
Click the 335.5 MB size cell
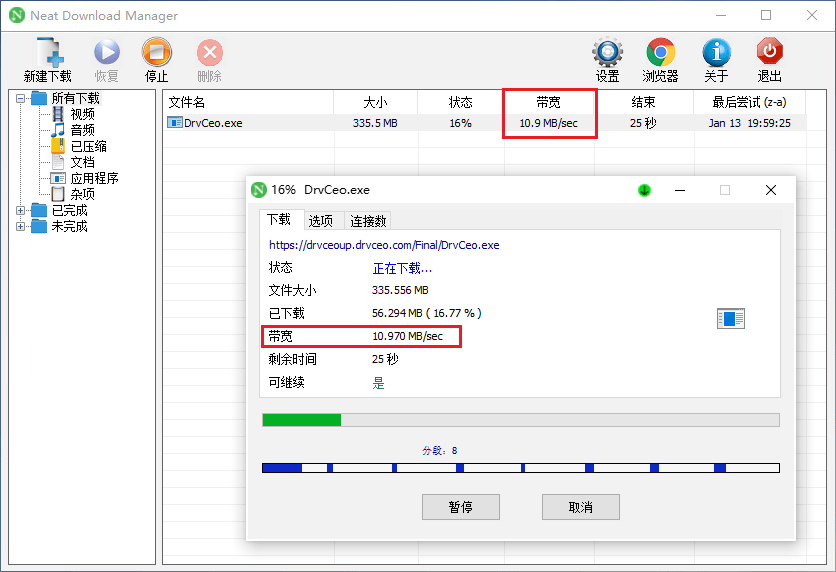point(375,123)
